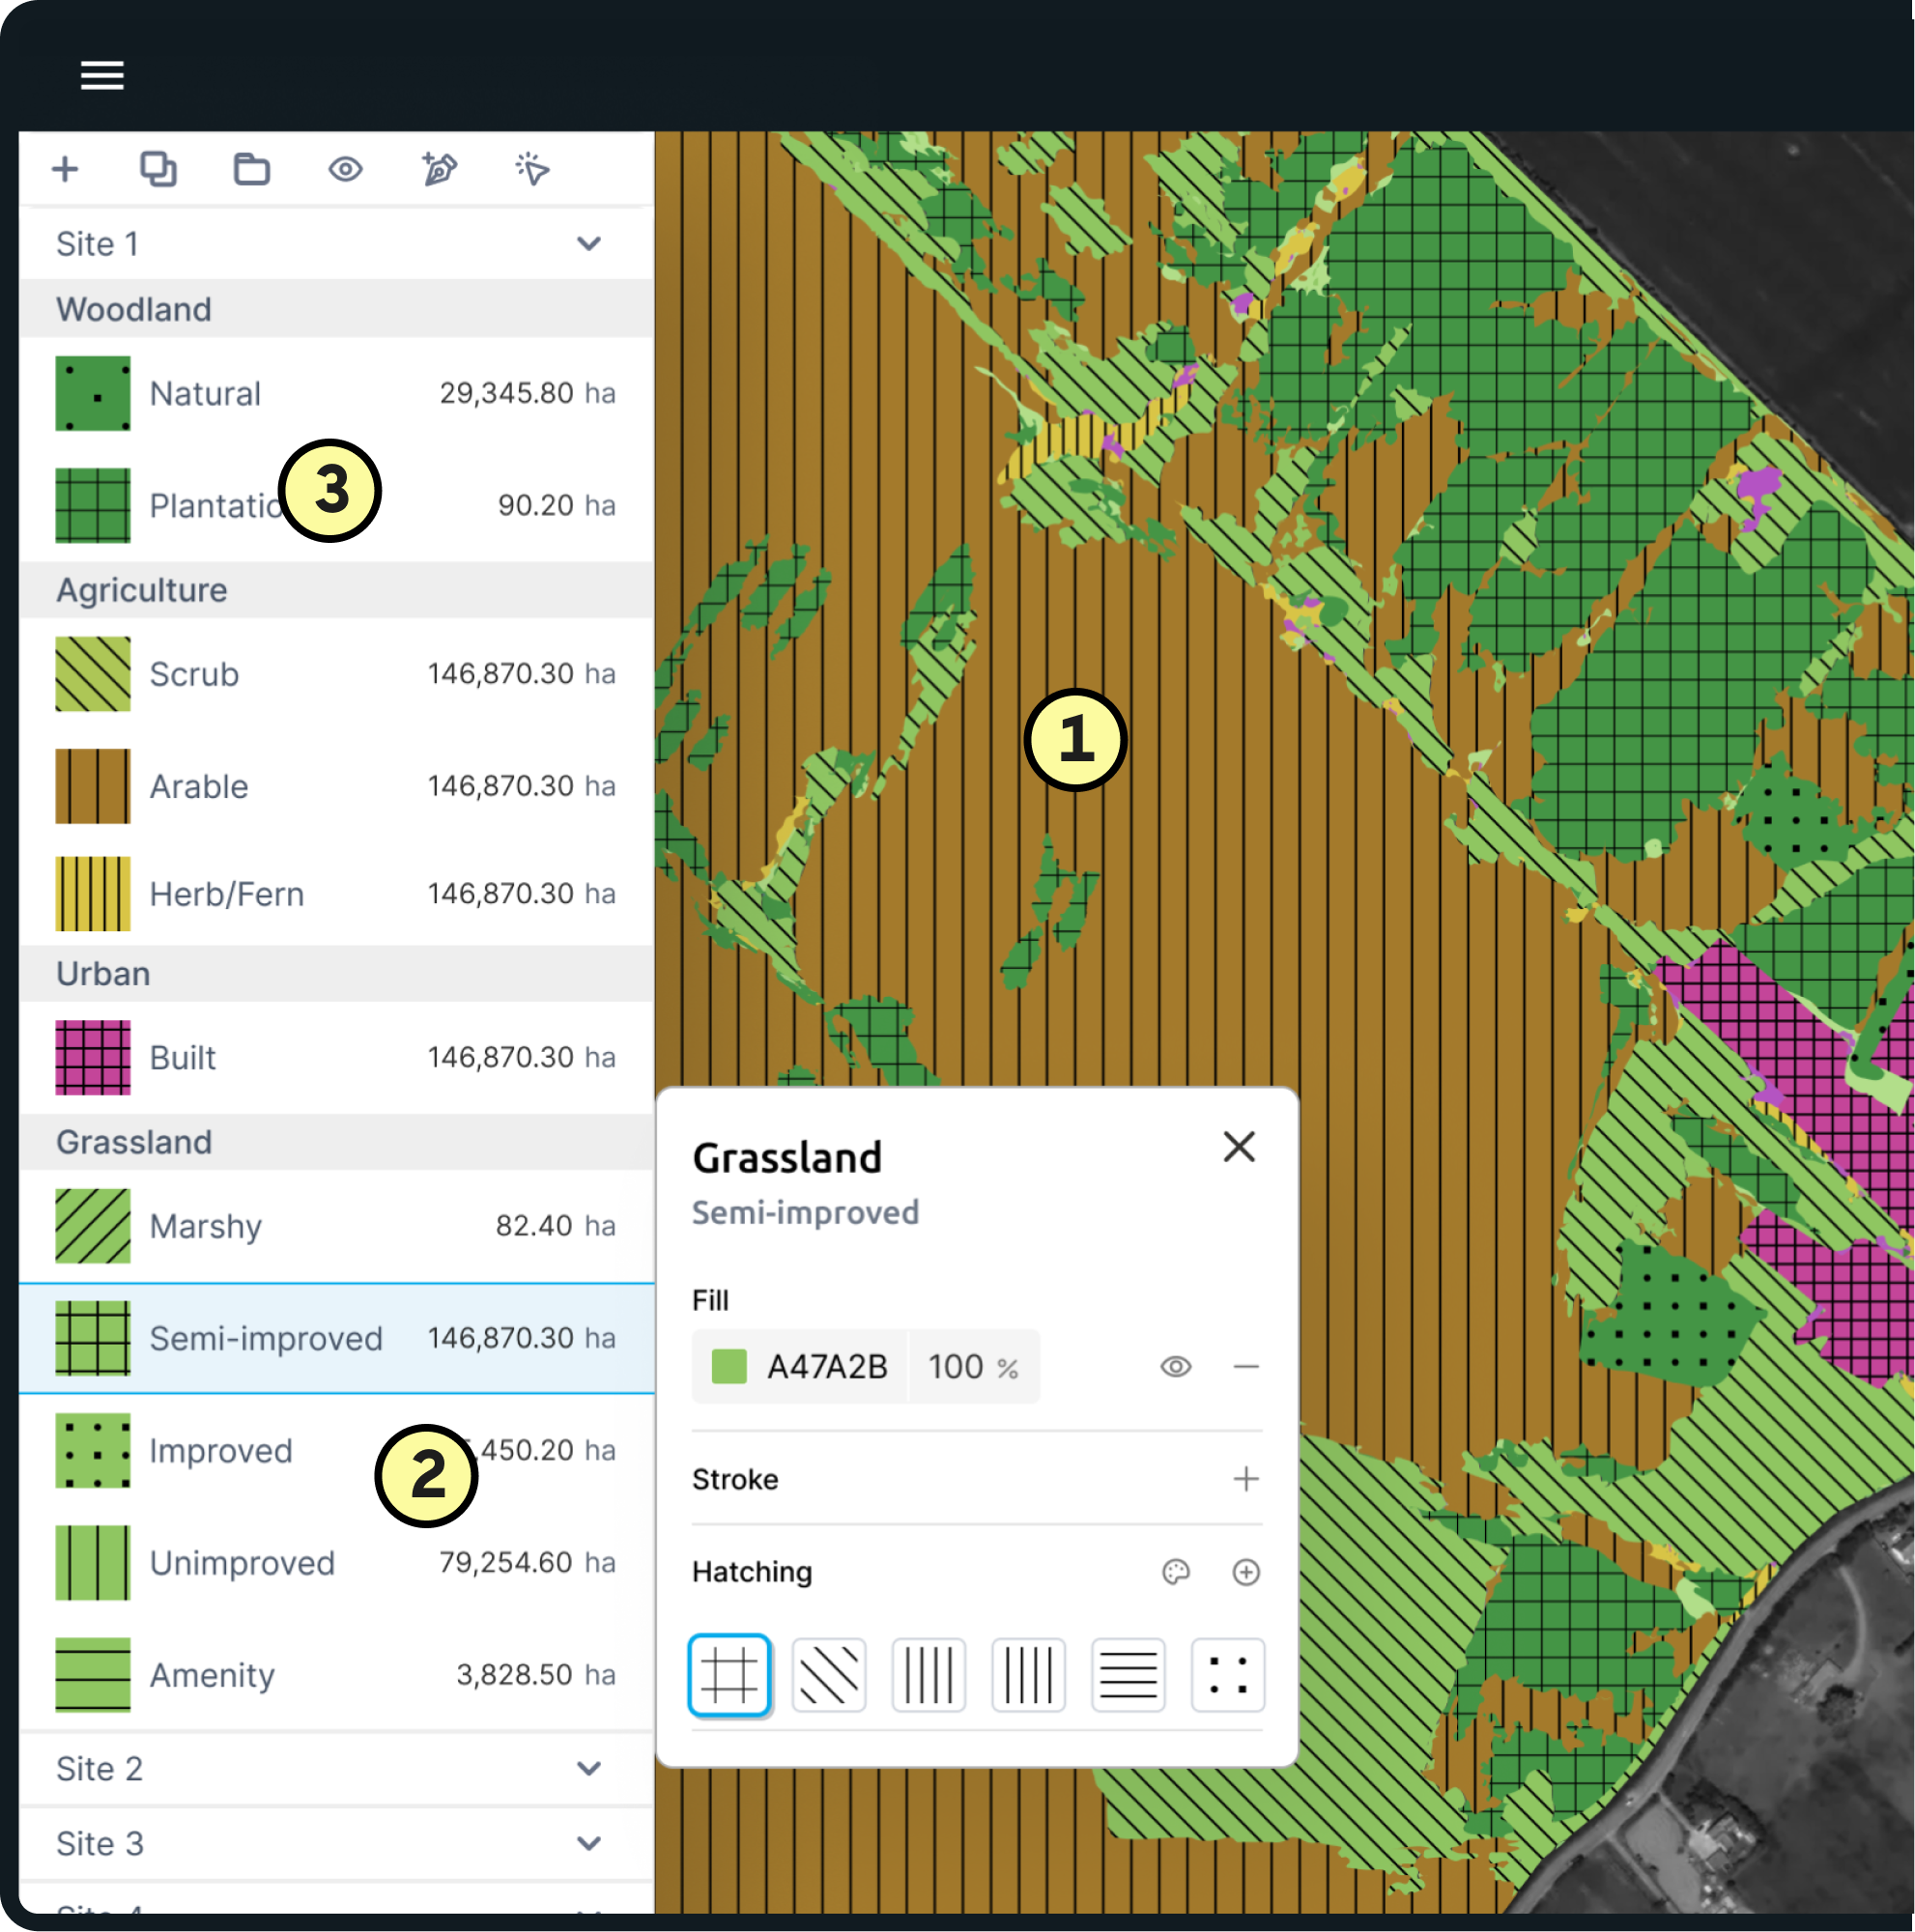
Task: Edit the 100 % opacity field
Action: click(x=973, y=1367)
